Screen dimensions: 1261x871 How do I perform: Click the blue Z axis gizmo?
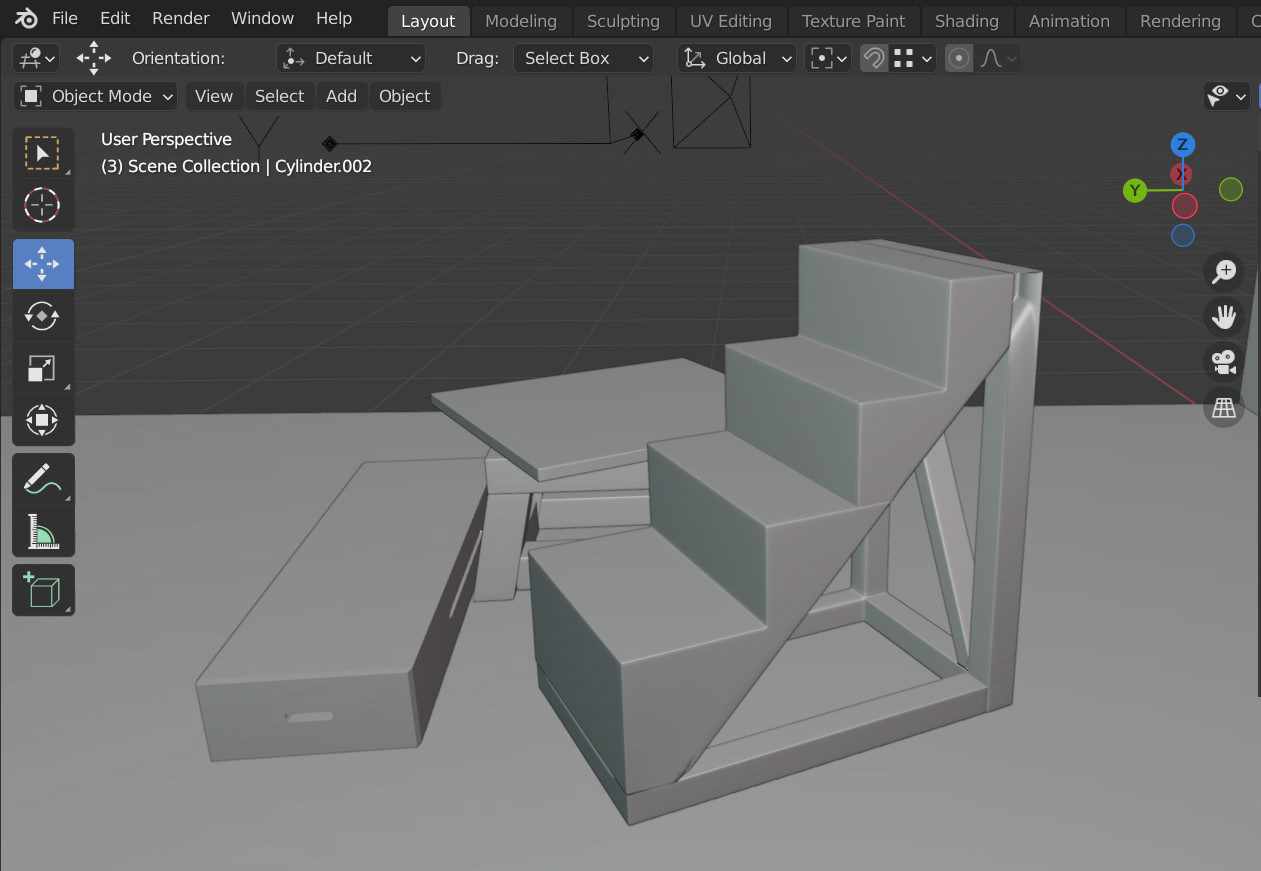tap(1183, 145)
